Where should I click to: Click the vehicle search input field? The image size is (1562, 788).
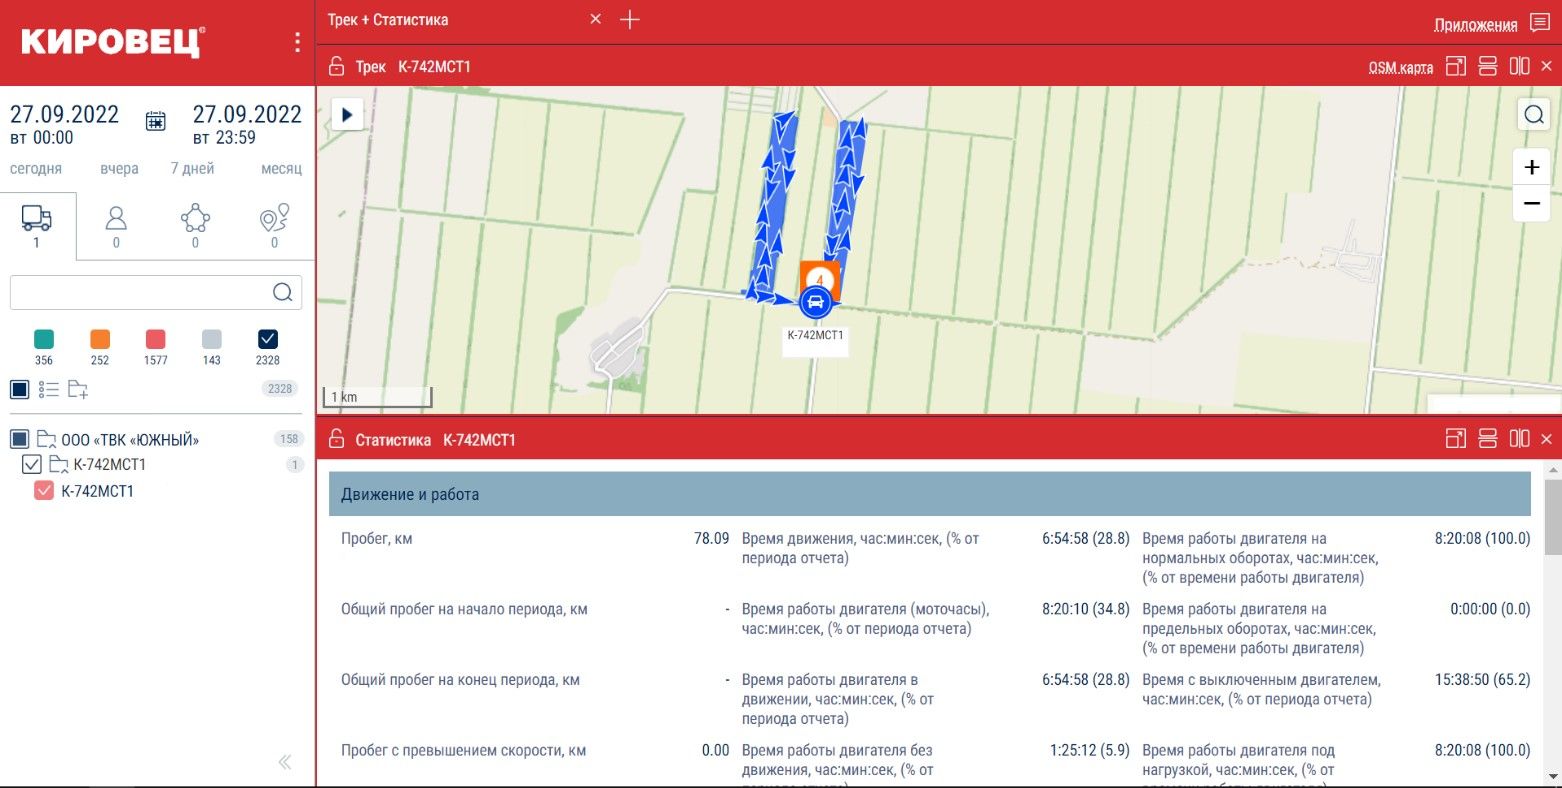[140, 292]
